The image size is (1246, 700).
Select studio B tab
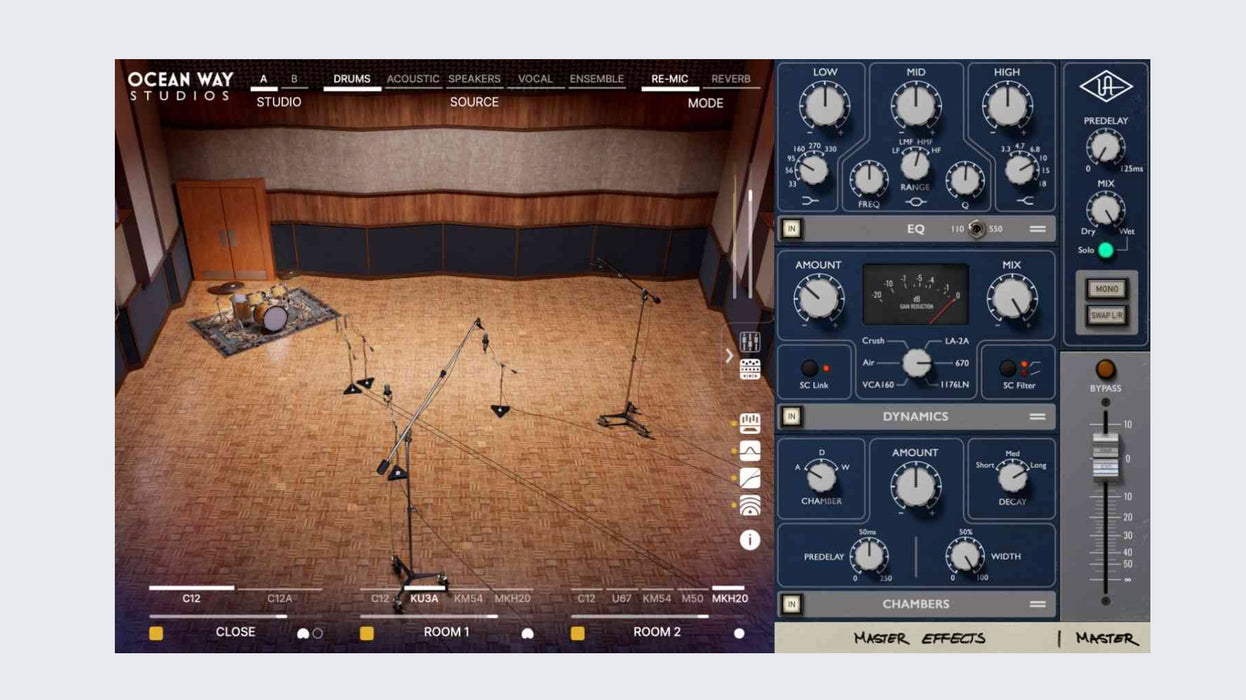point(294,79)
